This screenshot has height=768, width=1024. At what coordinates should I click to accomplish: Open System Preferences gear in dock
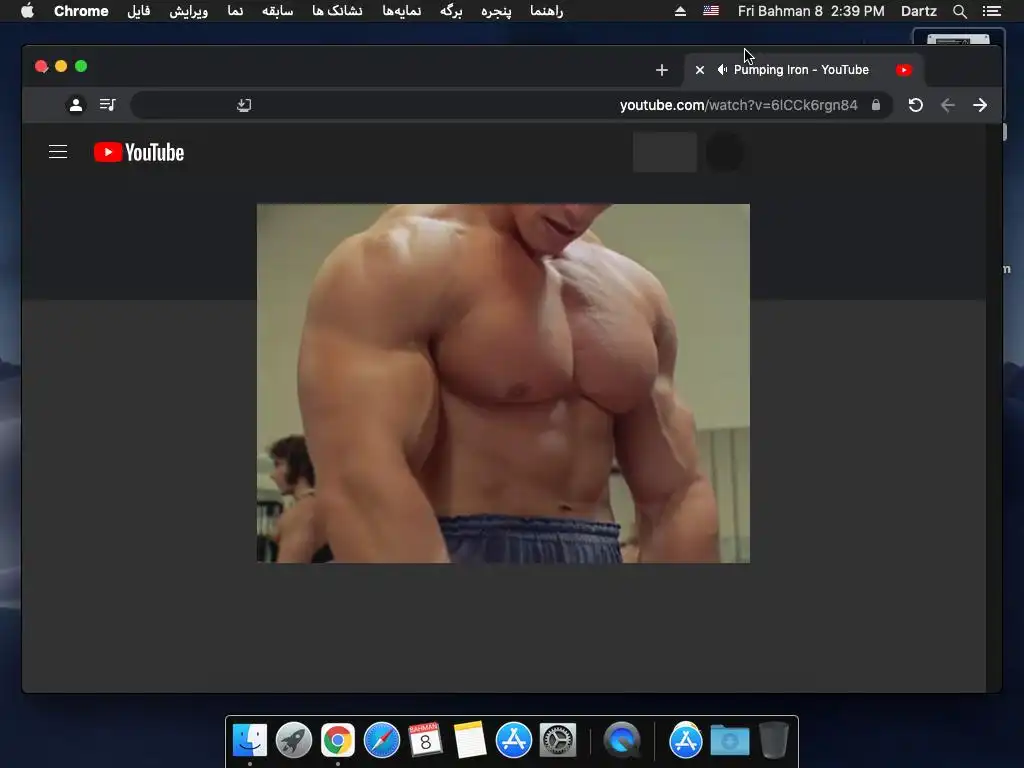coord(558,740)
